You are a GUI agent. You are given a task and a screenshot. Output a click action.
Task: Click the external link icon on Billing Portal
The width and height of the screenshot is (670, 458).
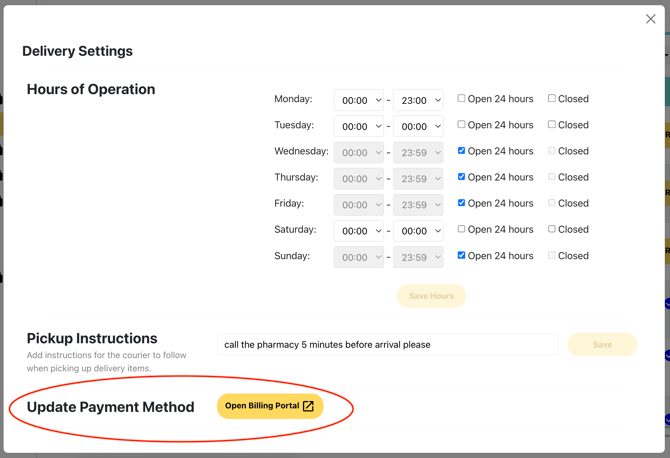coord(308,406)
